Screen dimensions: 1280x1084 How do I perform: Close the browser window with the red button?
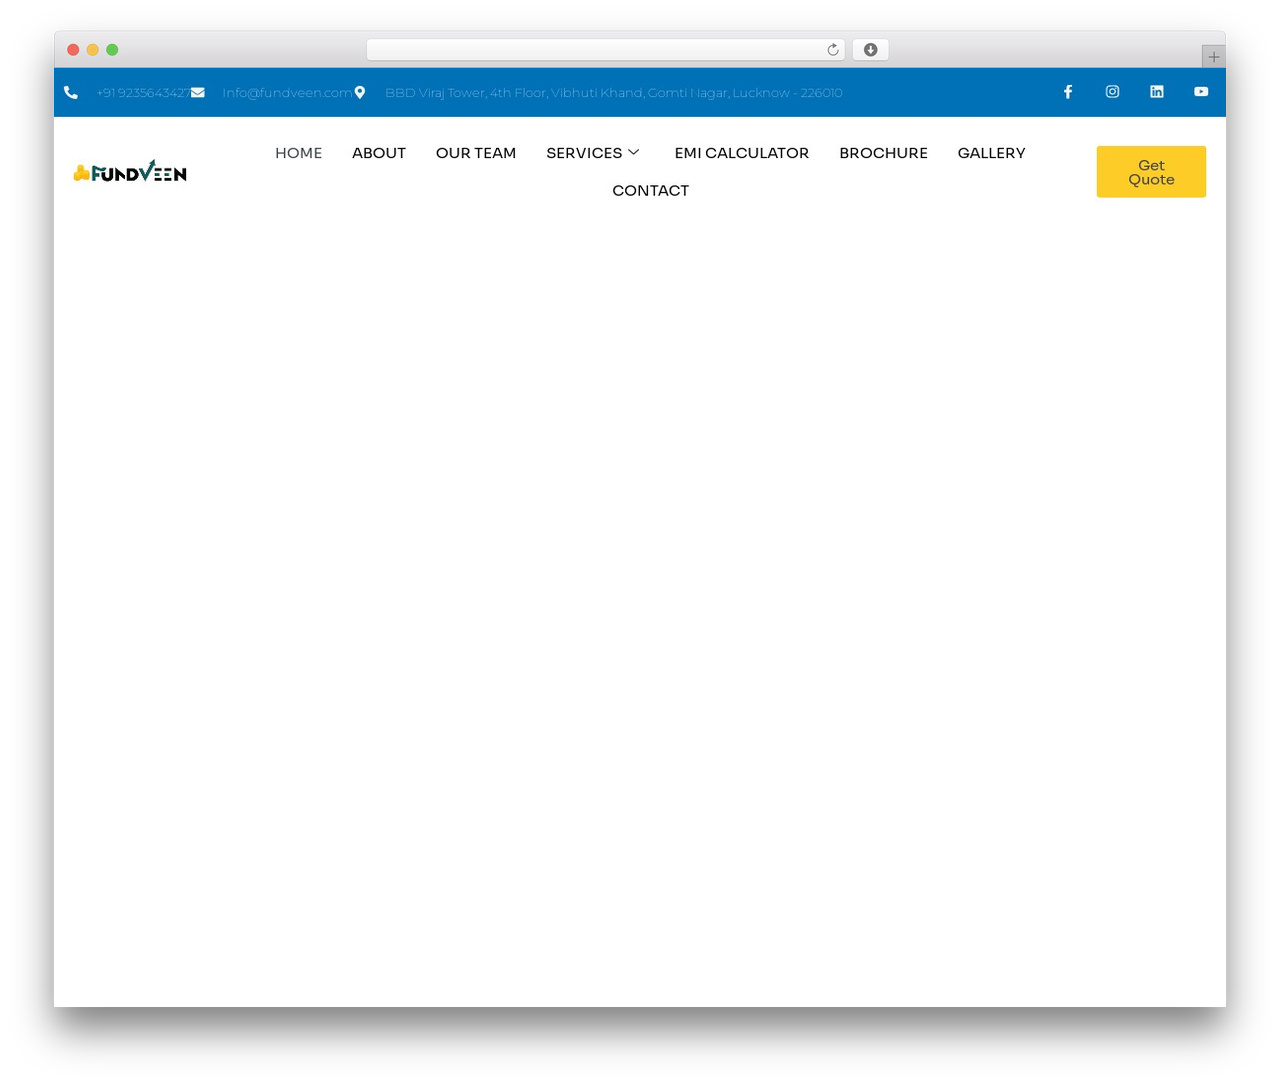click(x=73, y=50)
